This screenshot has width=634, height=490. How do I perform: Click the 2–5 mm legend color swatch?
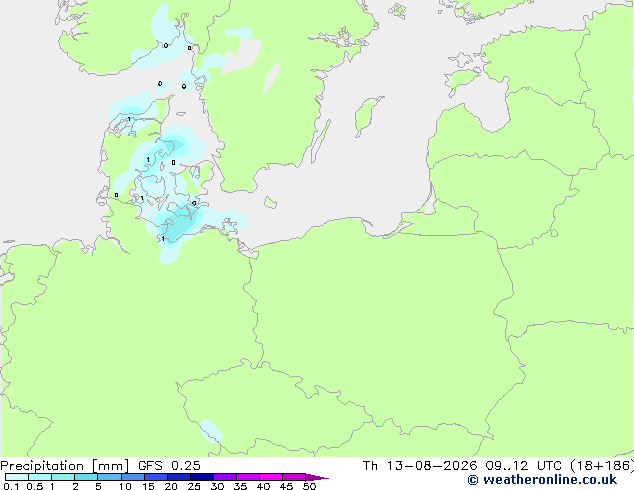pyautogui.click(x=86, y=477)
